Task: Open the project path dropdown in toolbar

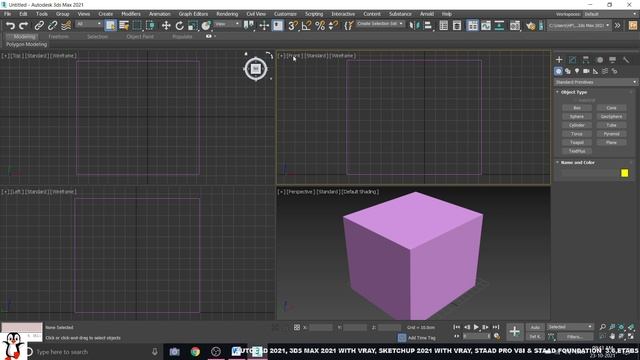Action: click(579, 25)
